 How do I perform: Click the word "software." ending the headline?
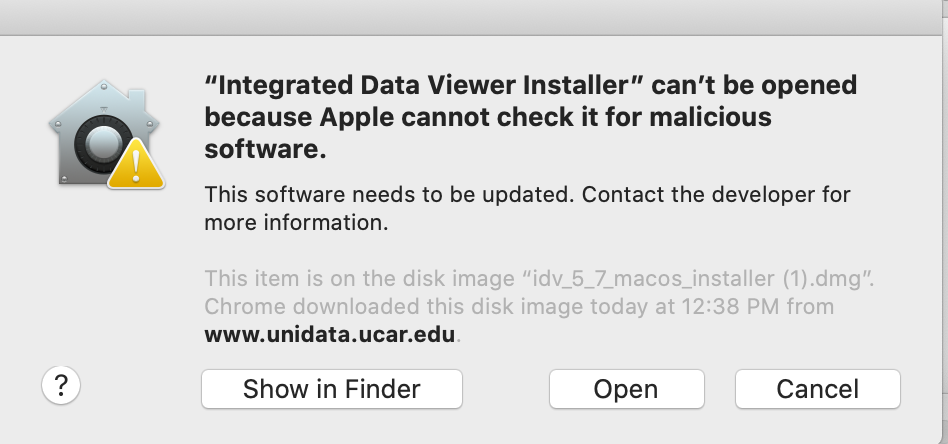tap(266, 150)
